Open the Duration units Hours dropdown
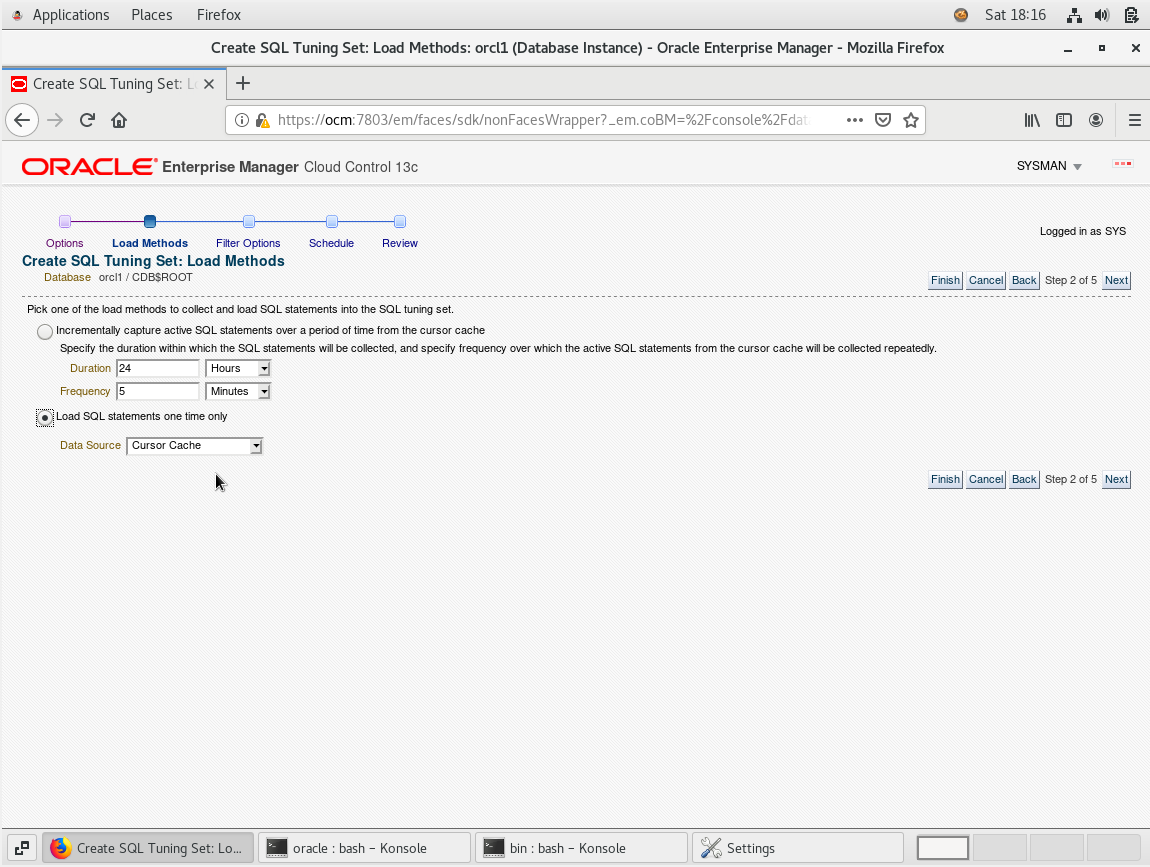Image resolution: width=1150 pixels, height=867 pixels. coord(238,368)
